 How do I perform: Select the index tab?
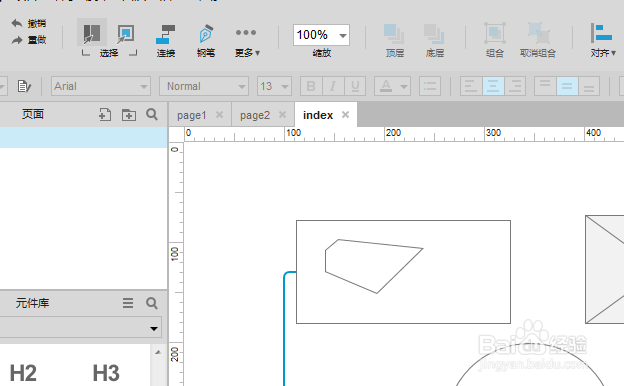pyautogui.click(x=318, y=115)
